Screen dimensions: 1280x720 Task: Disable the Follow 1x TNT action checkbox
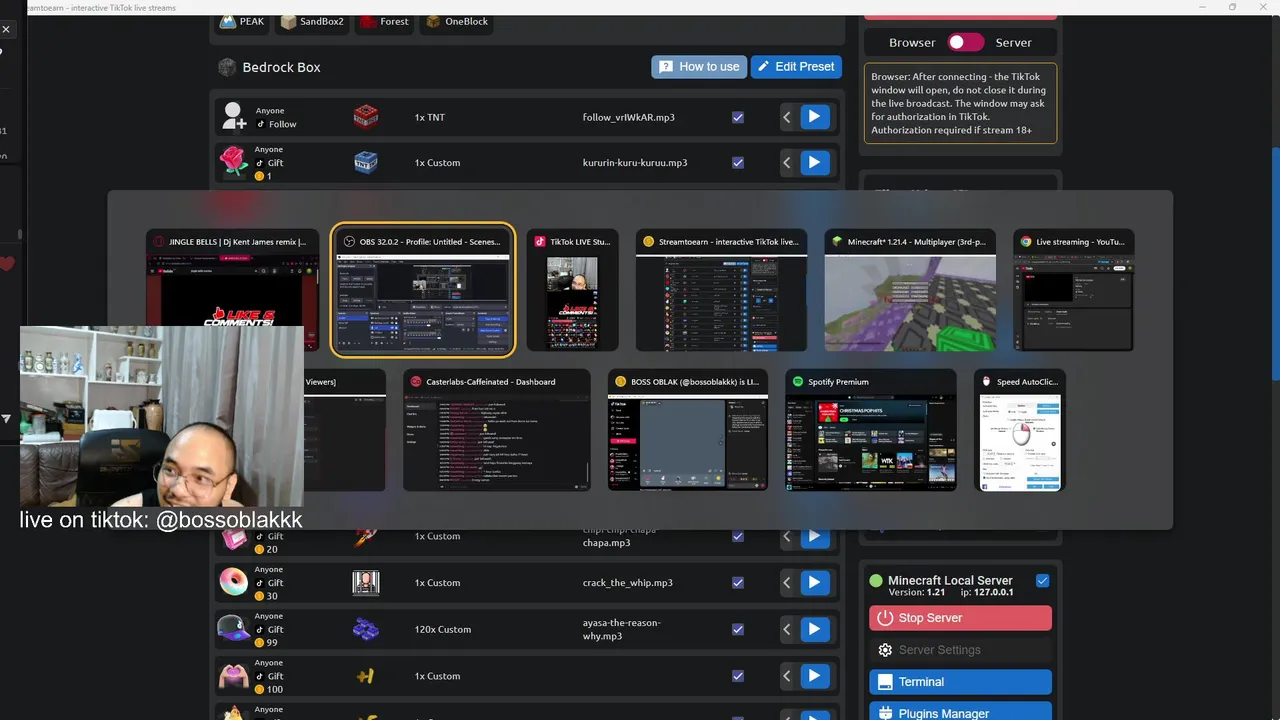(x=738, y=117)
